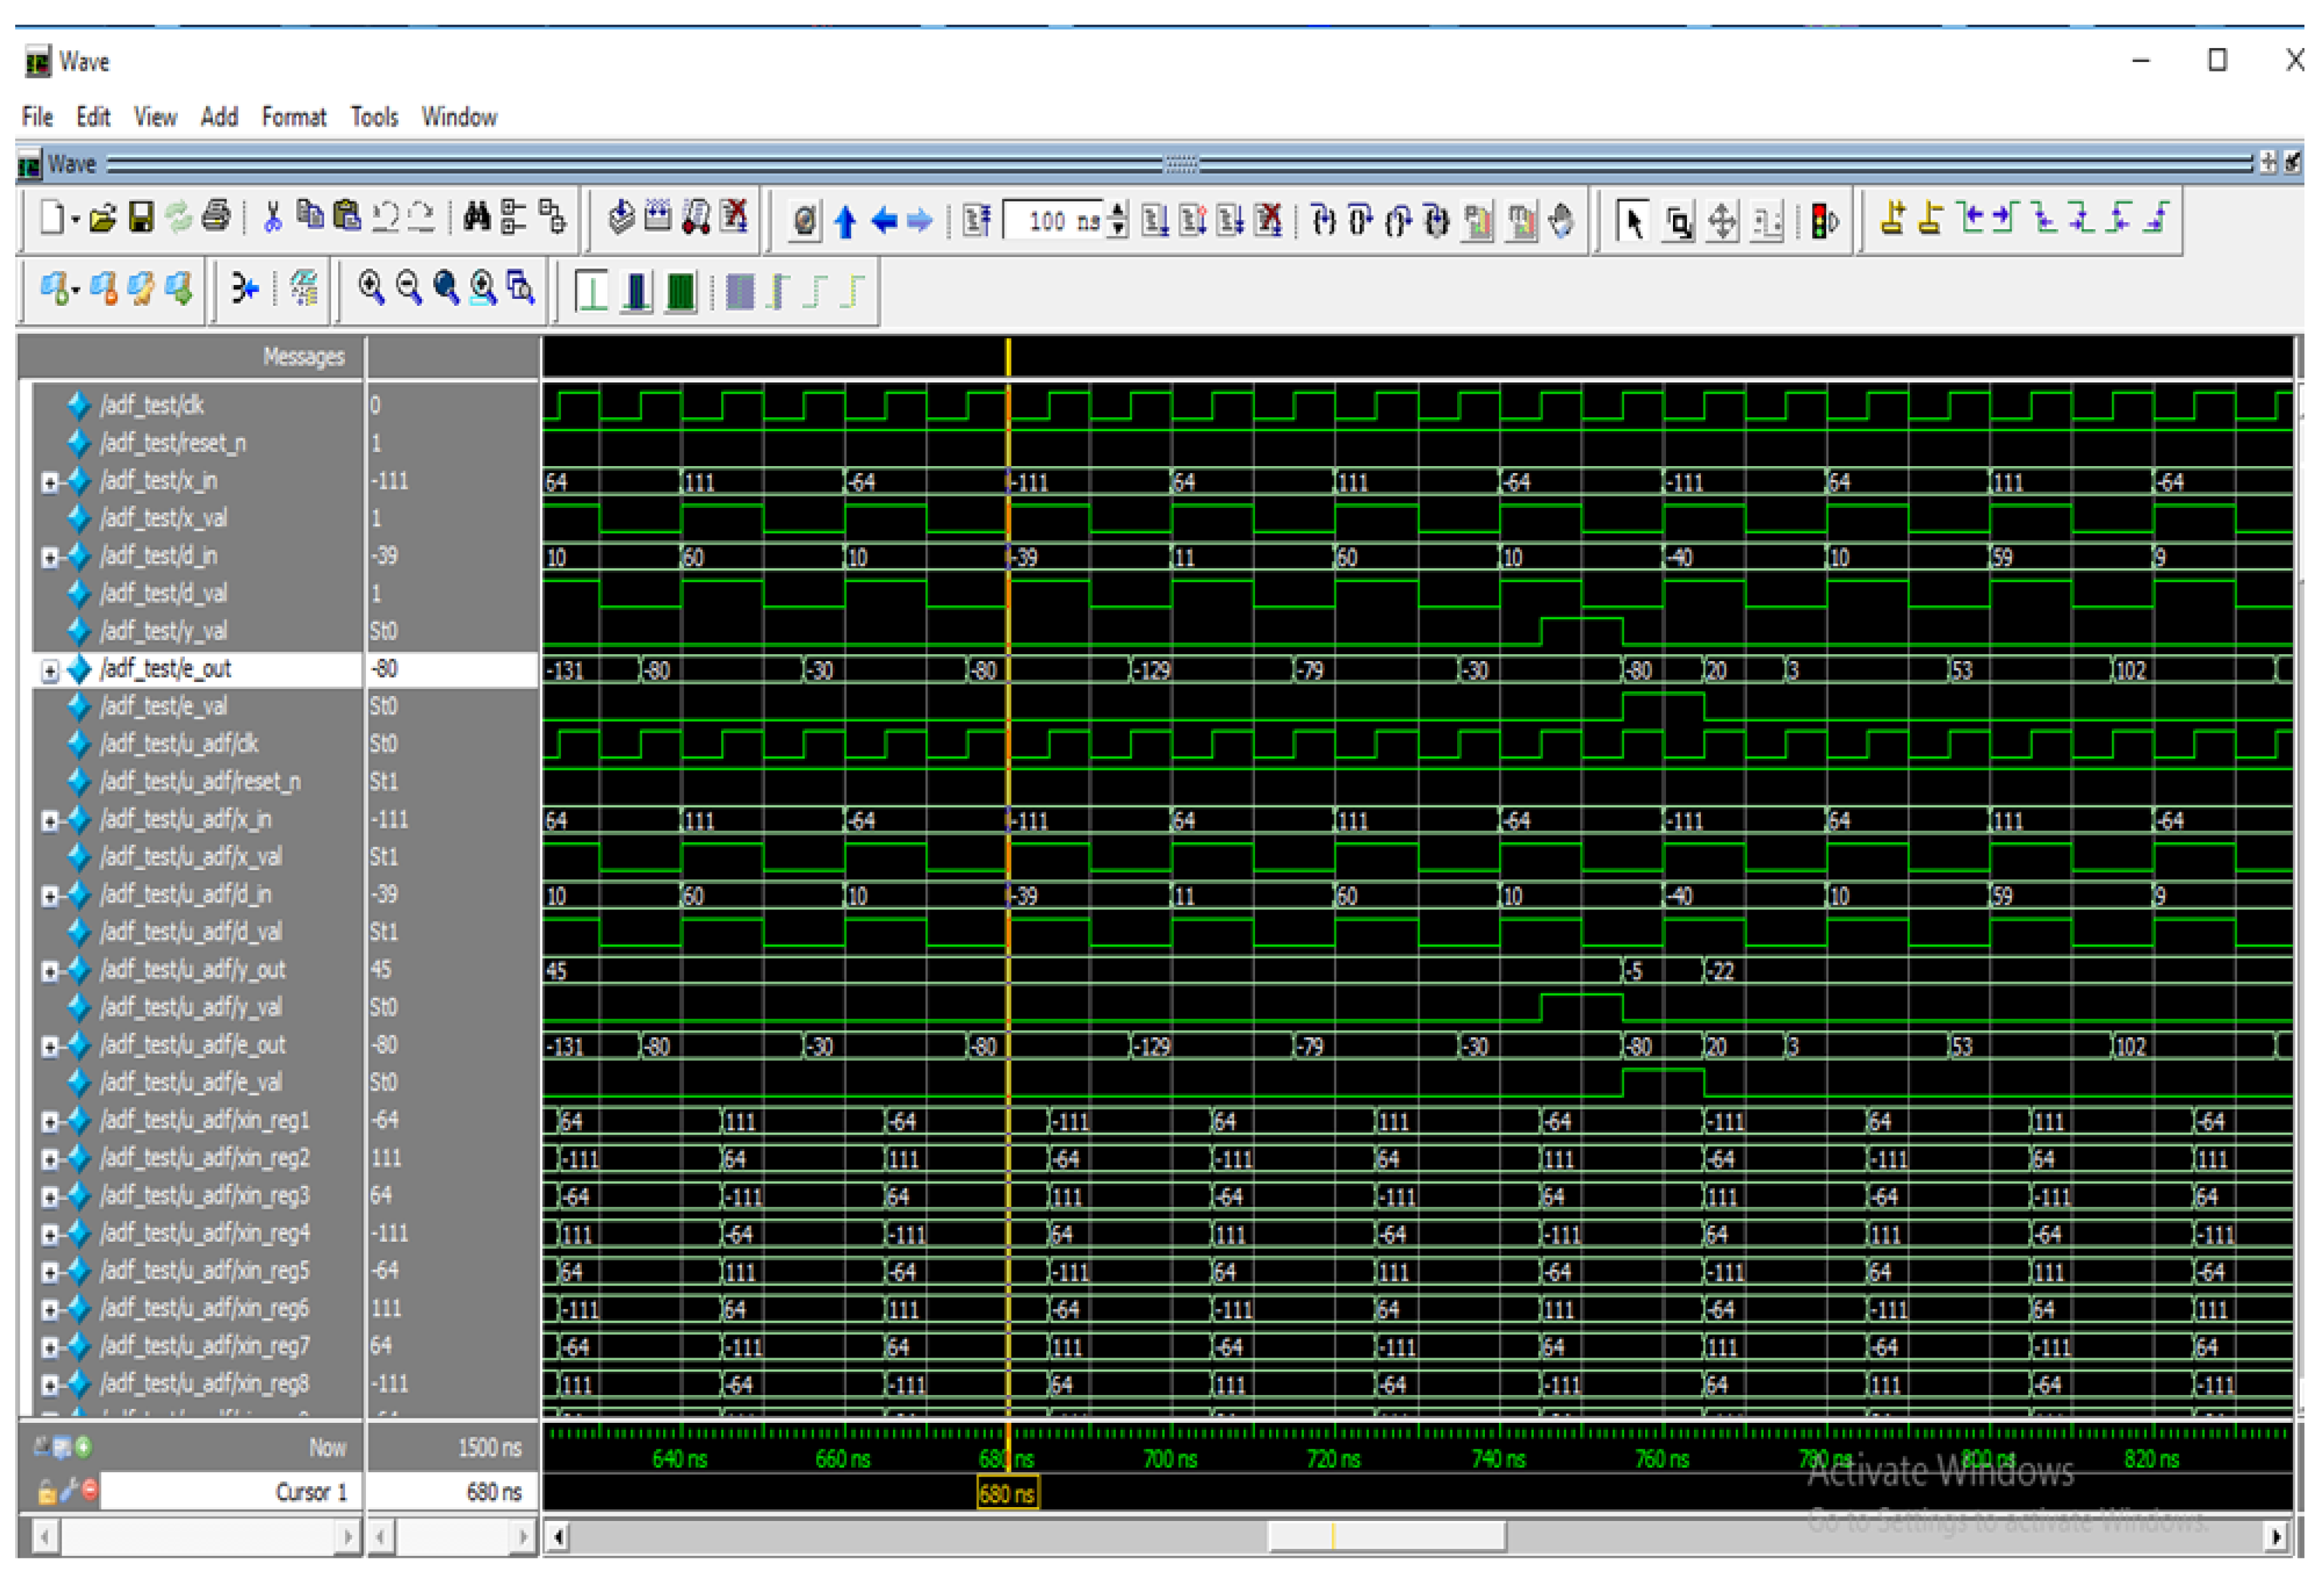
Task: Expand the /adf_test/u_adf/y_out signal
Action: pyautogui.click(x=49, y=971)
